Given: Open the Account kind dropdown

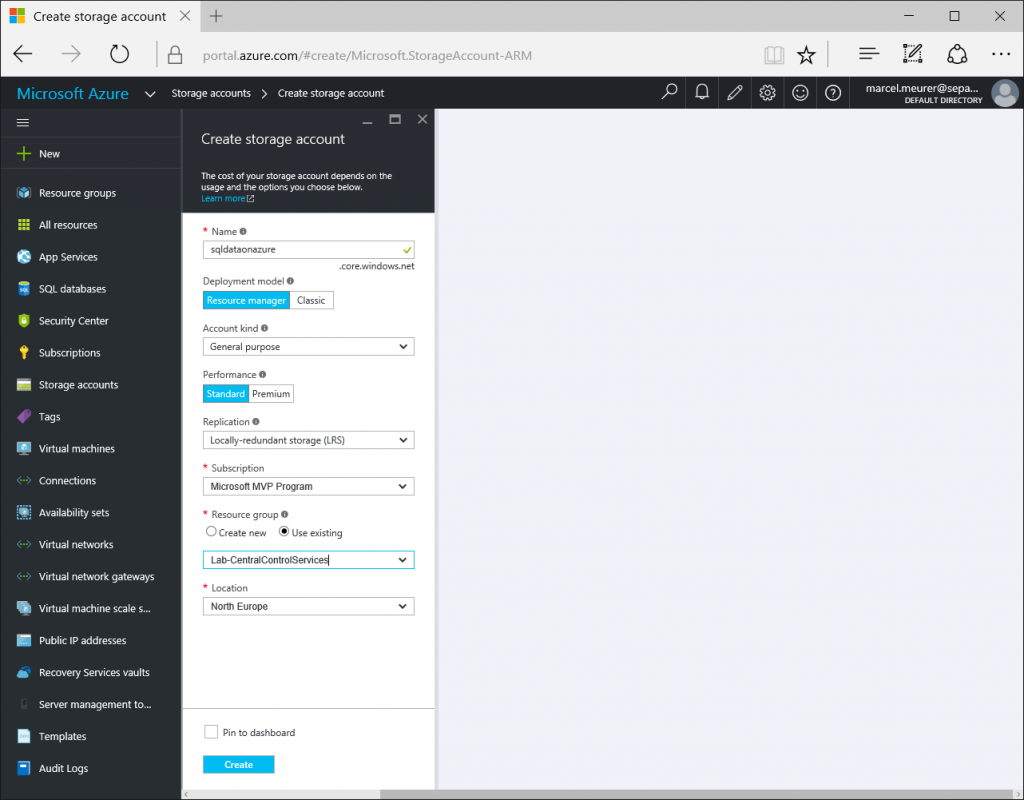Looking at the screenshot, I should (308, 347).
